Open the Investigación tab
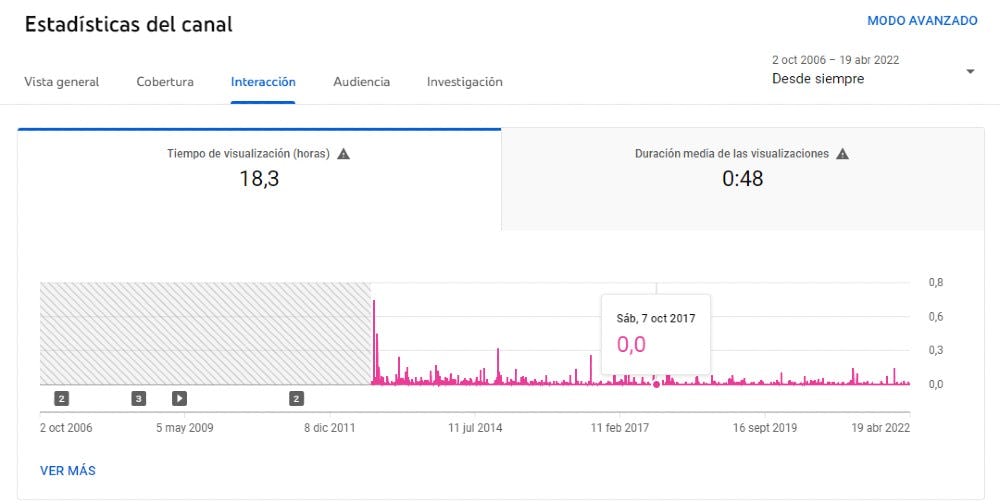This screenshot has width=1000, height=504. (x=464, y=82)
